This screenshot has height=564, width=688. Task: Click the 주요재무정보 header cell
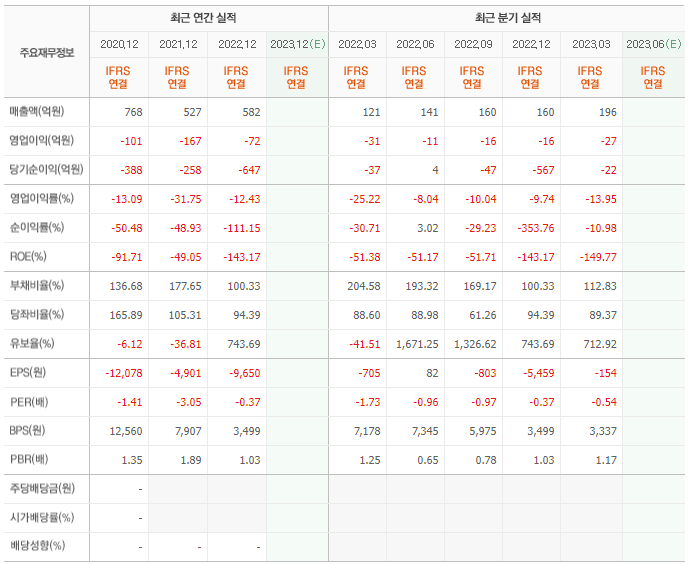[47, 53]
